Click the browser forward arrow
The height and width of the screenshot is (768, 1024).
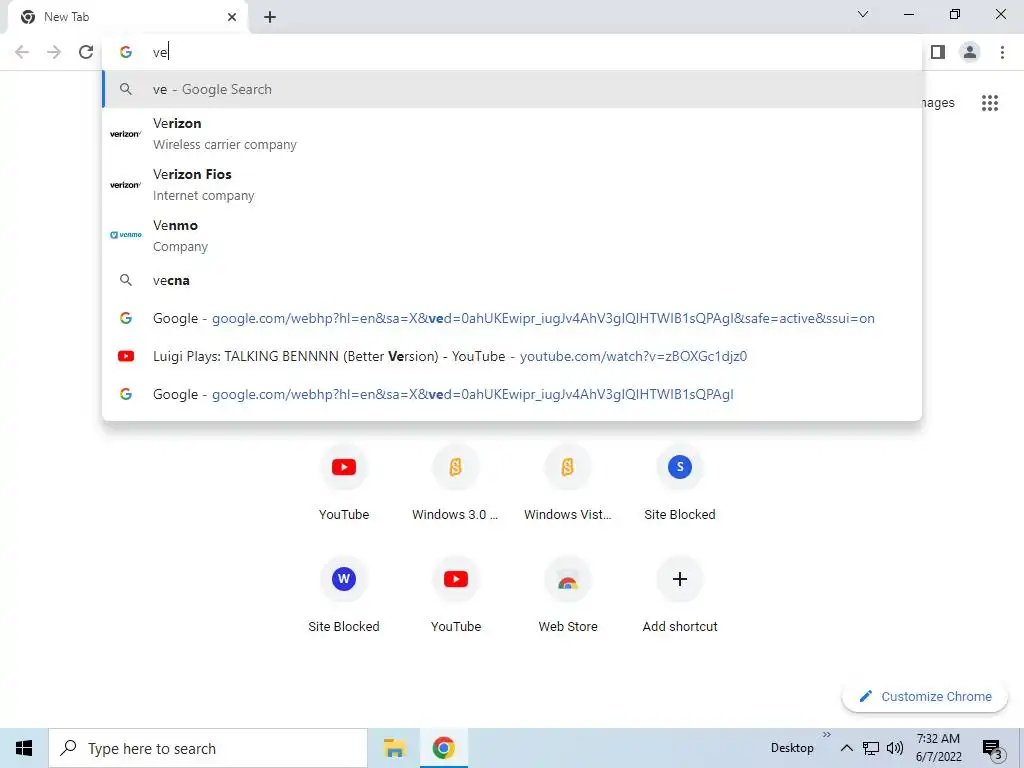coord(54,52)
